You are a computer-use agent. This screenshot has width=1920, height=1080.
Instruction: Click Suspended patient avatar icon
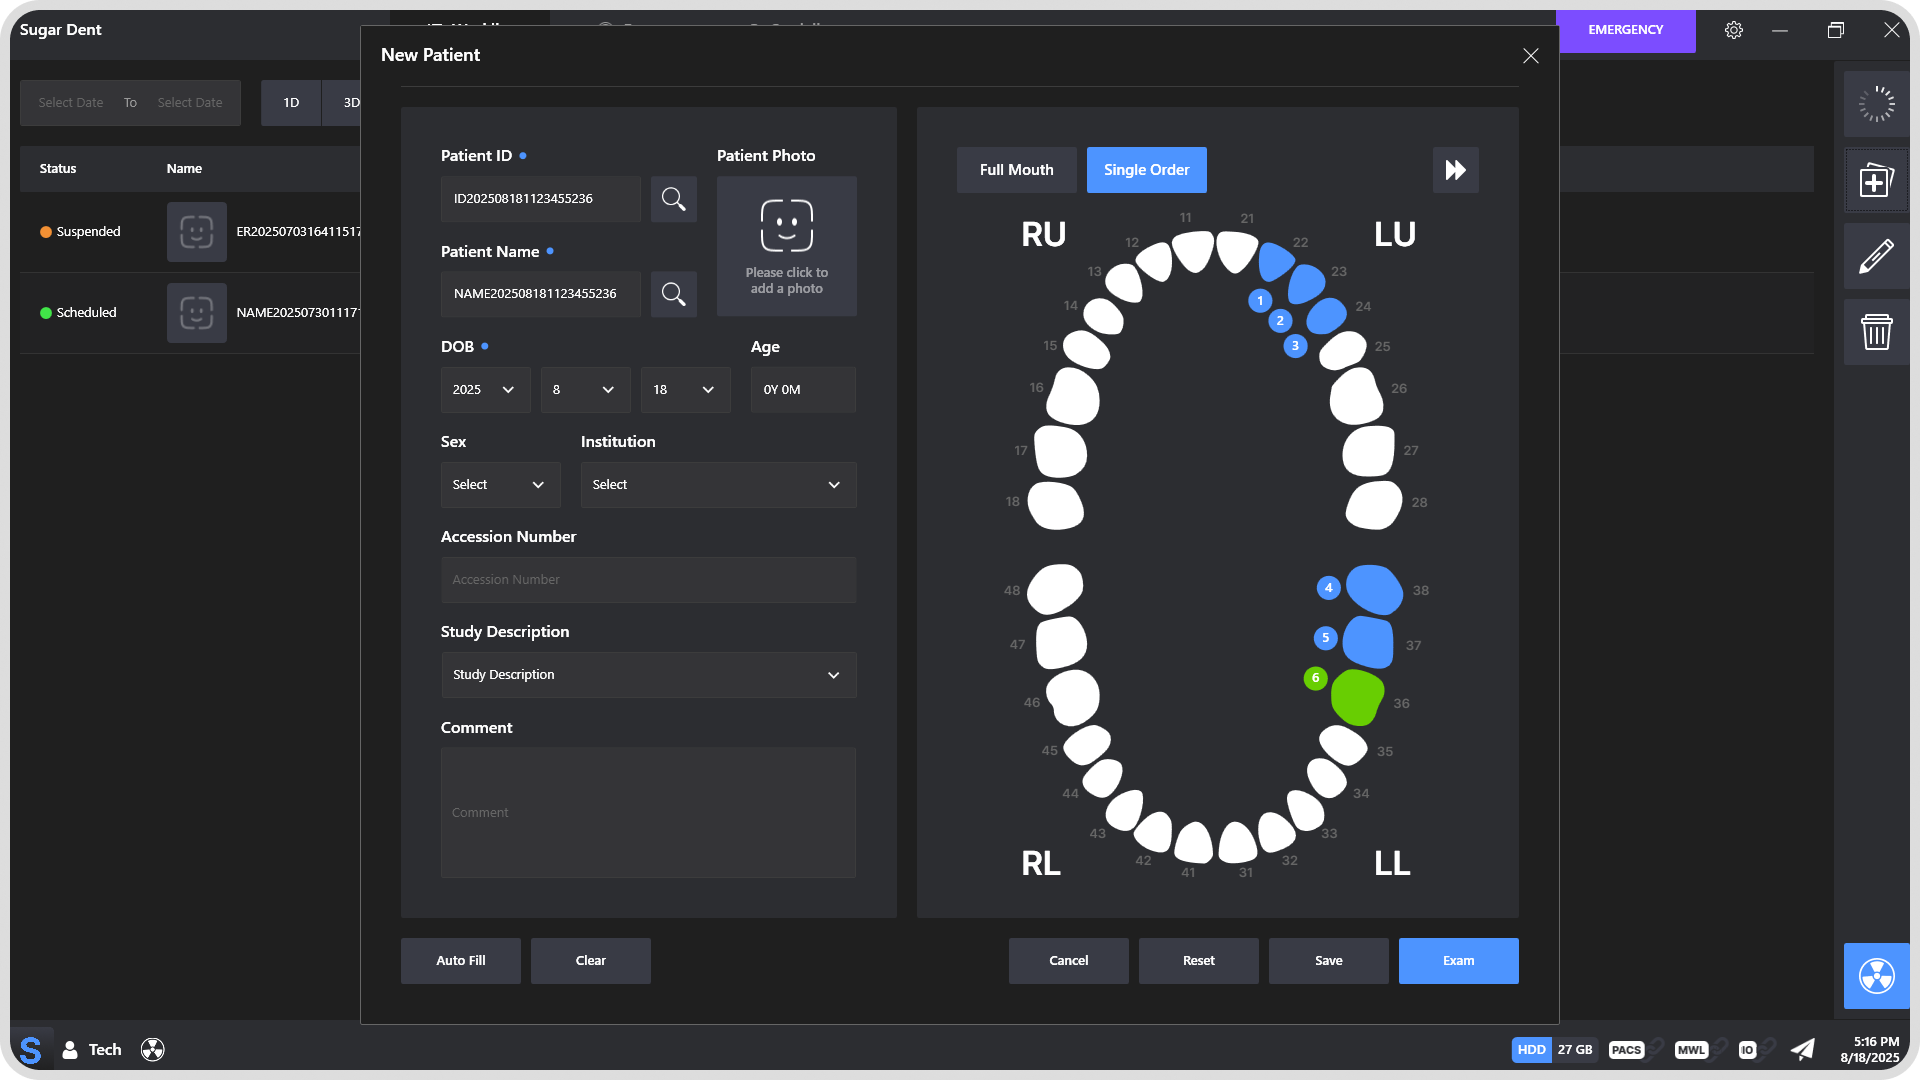(197, 232)
